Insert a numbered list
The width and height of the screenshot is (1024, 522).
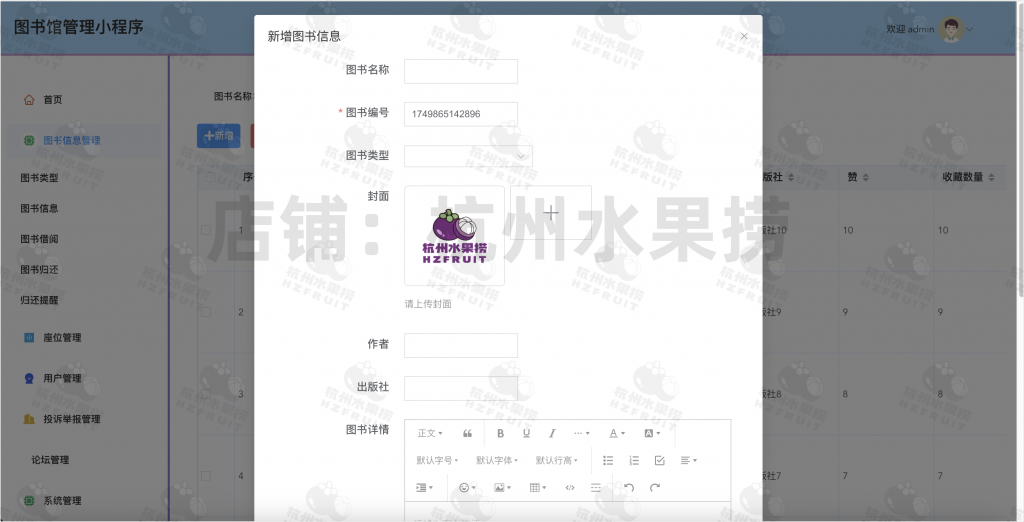(x=634, y=461)
